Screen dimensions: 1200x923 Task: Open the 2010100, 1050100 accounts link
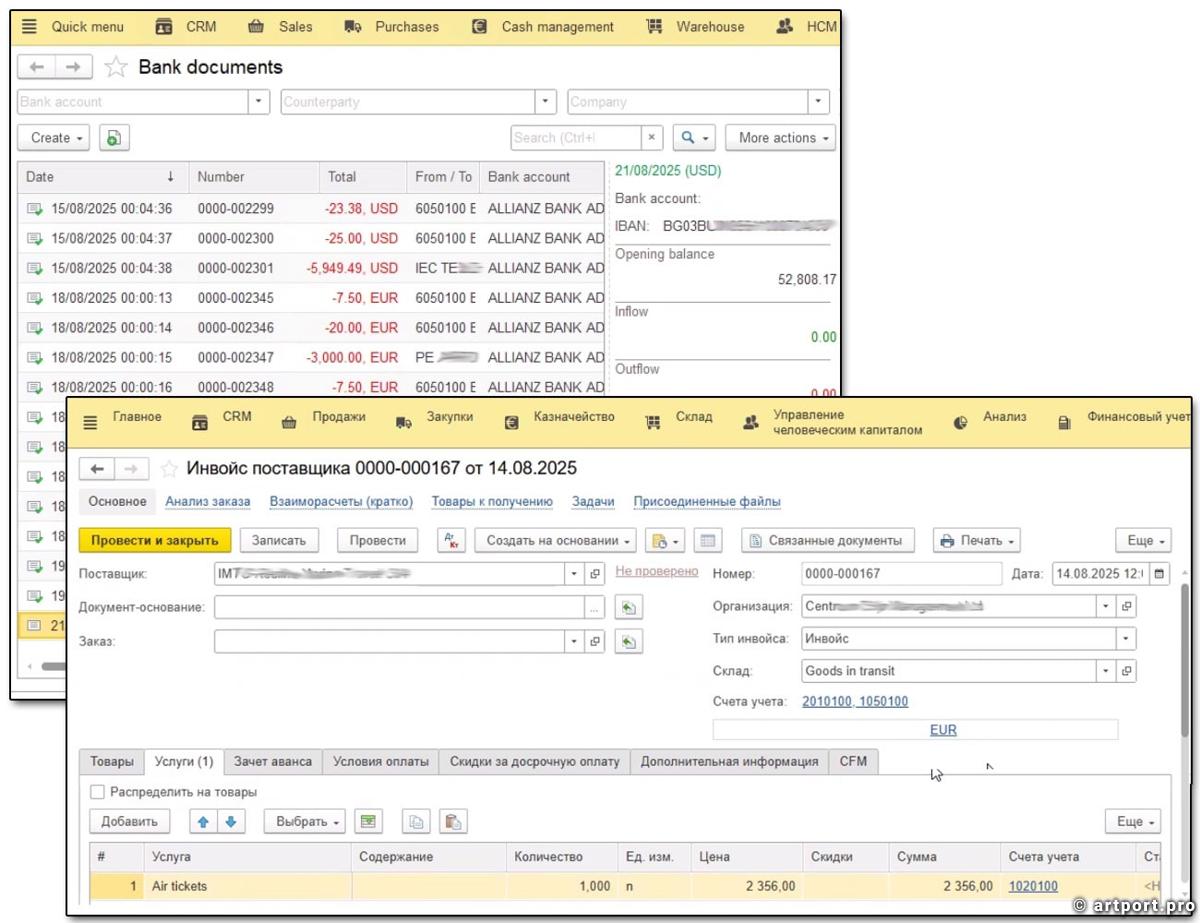(855, 701)
